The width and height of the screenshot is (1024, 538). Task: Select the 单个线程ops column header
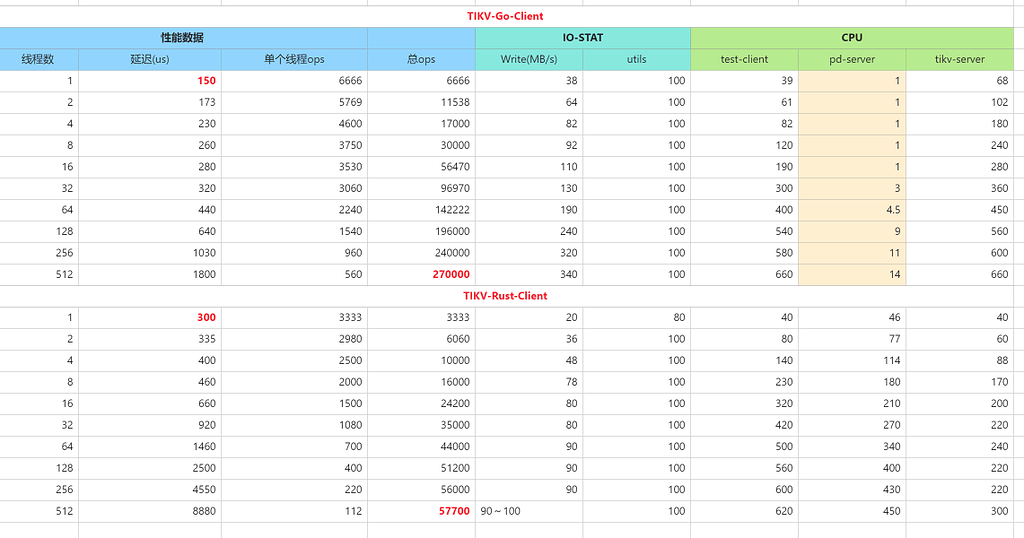pos(294,59)
